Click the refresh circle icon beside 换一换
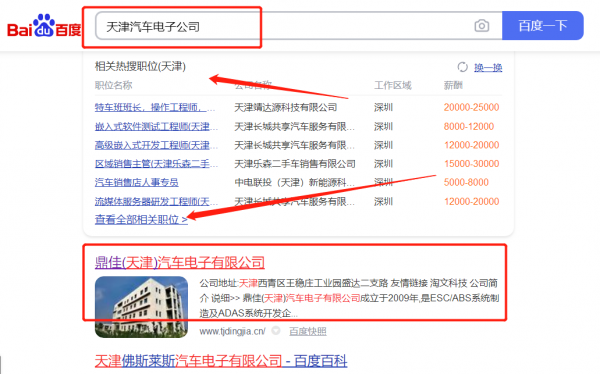Image resolution: width=600 pixels, height=374 pixels. 462,67
